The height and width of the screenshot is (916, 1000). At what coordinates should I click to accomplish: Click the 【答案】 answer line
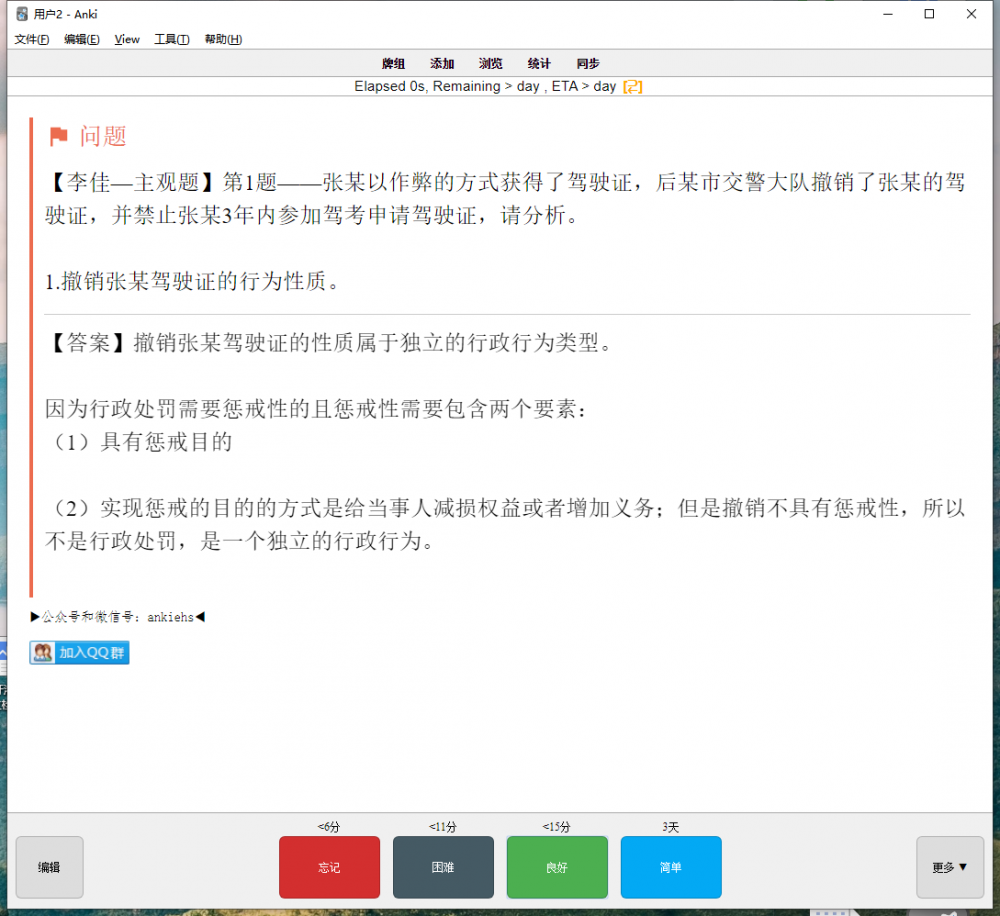pos(328,343)
